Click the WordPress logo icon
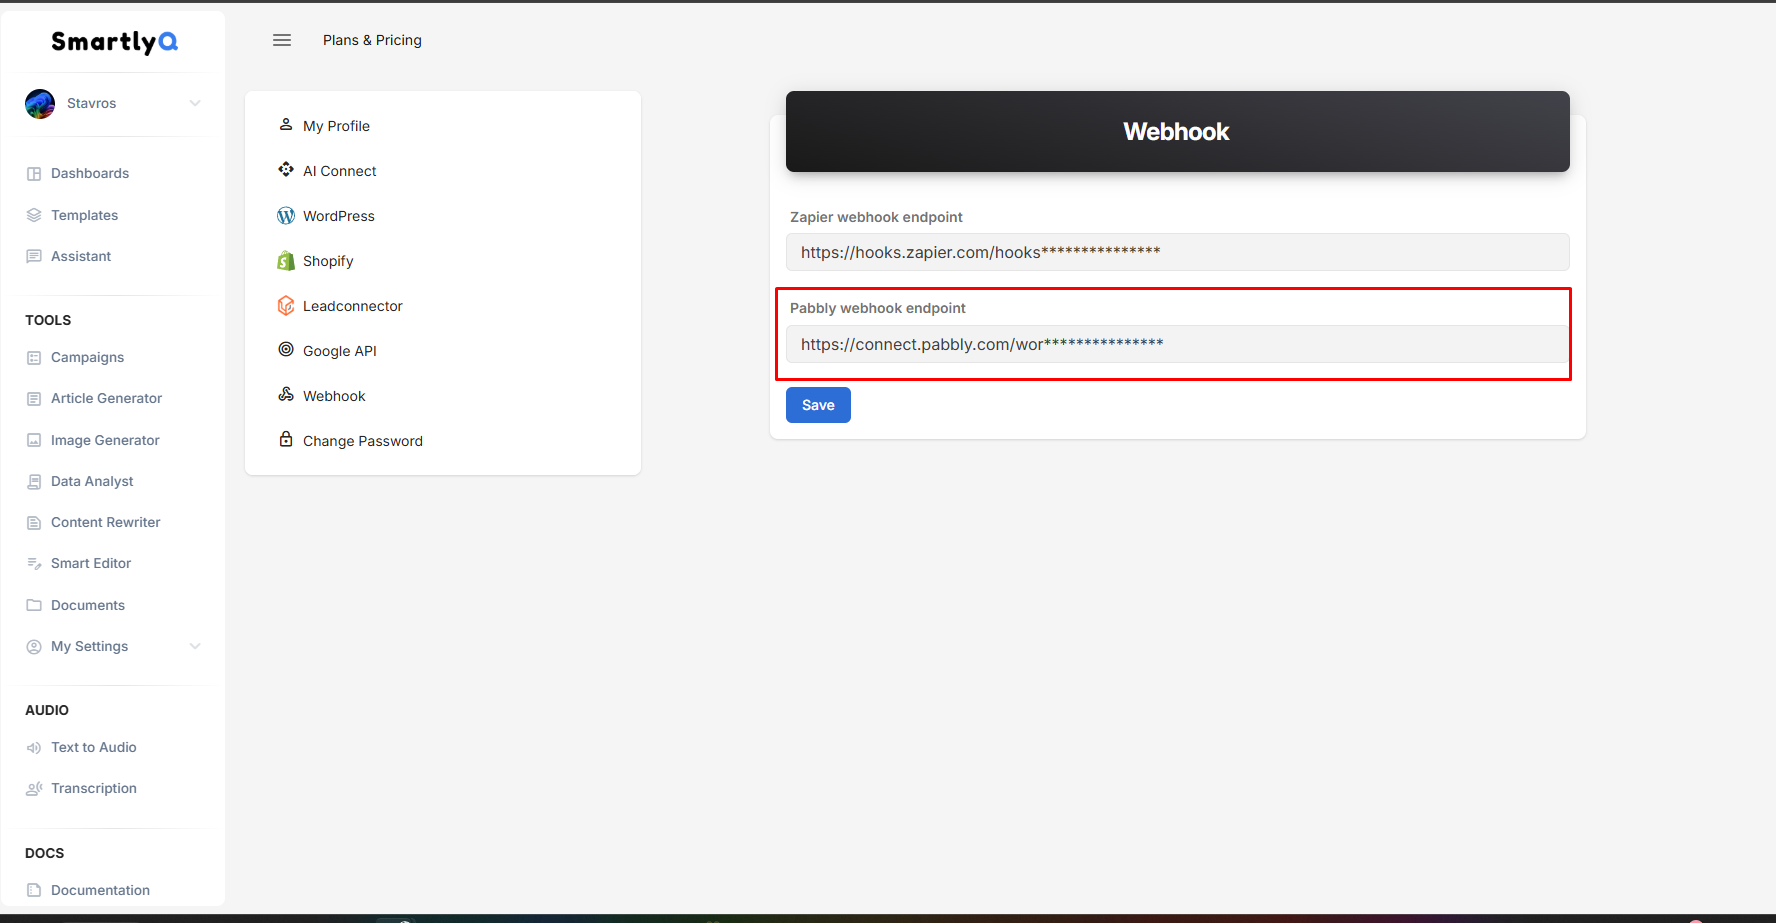This screenshot has width=1776, height=923. point(286,215)
